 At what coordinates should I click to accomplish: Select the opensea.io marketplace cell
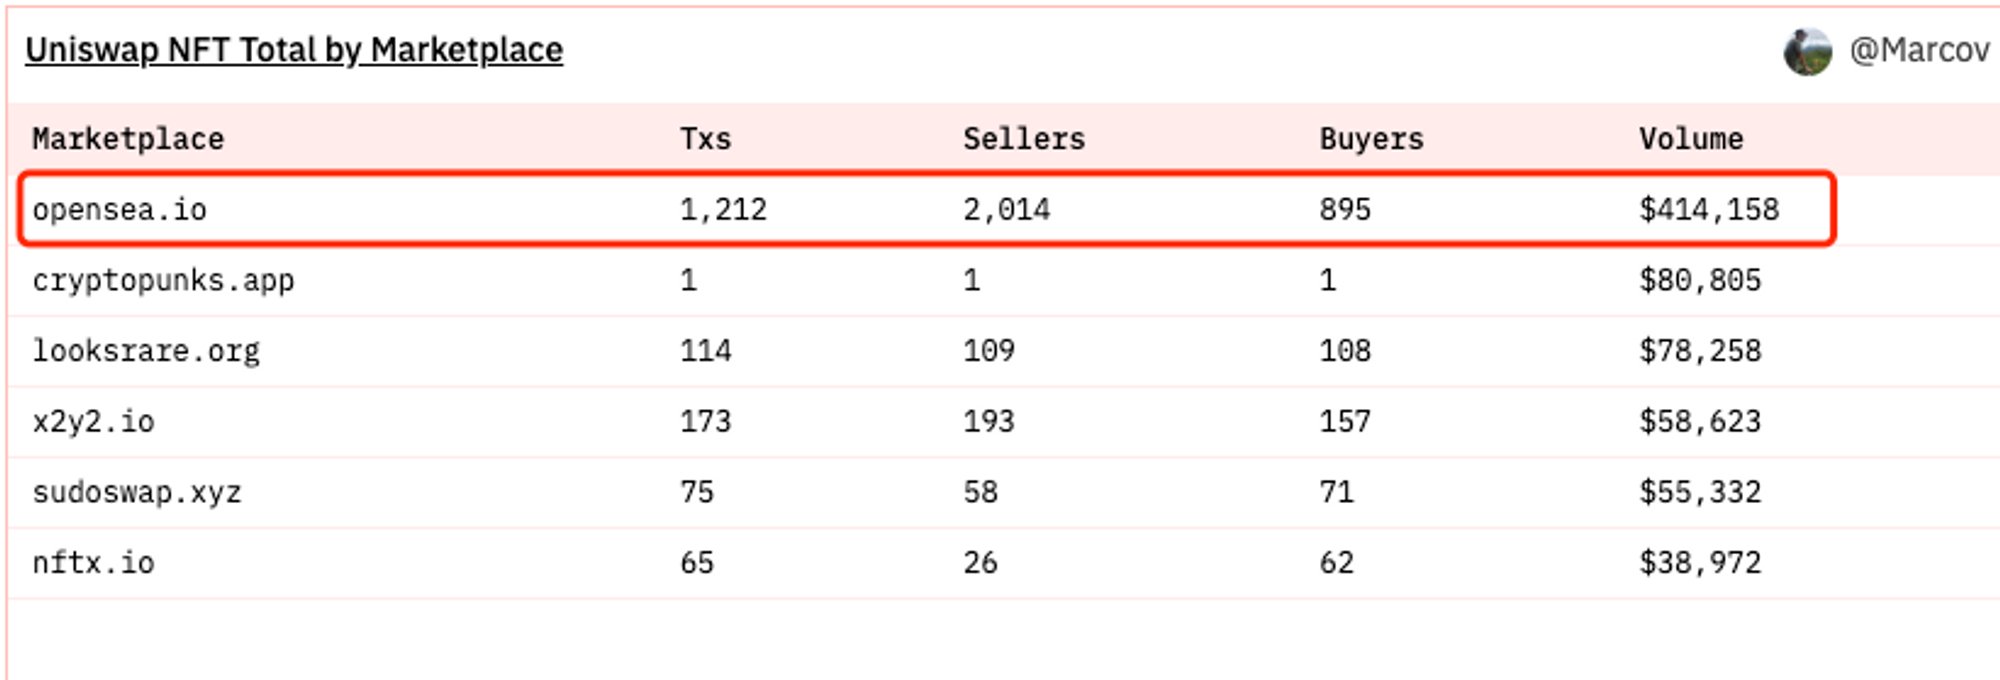click(x=119, y=210)
